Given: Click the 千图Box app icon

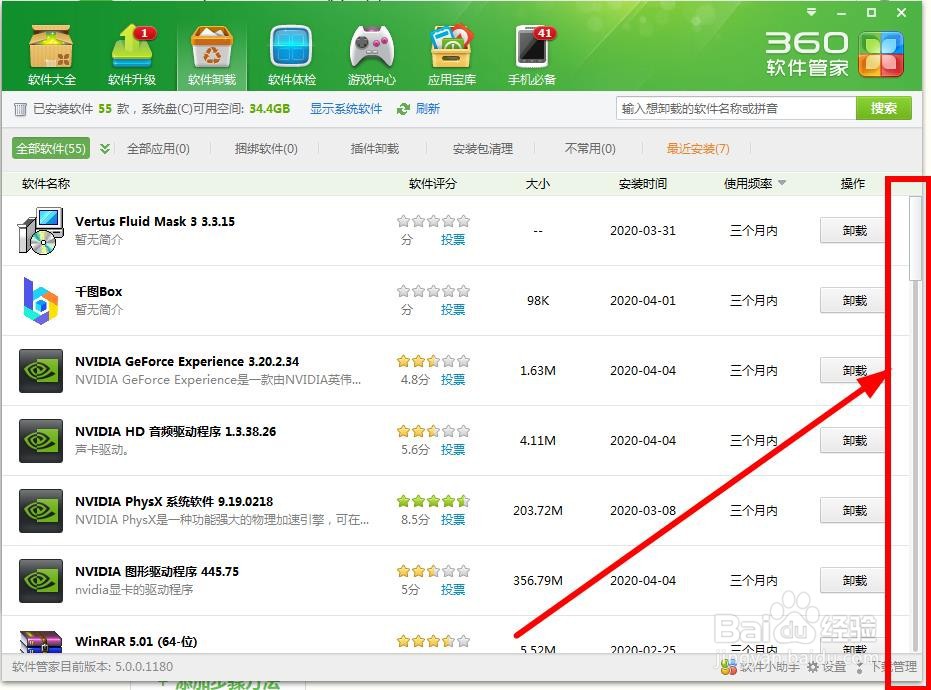Looking at the screenshot, I should pos(40,300).
